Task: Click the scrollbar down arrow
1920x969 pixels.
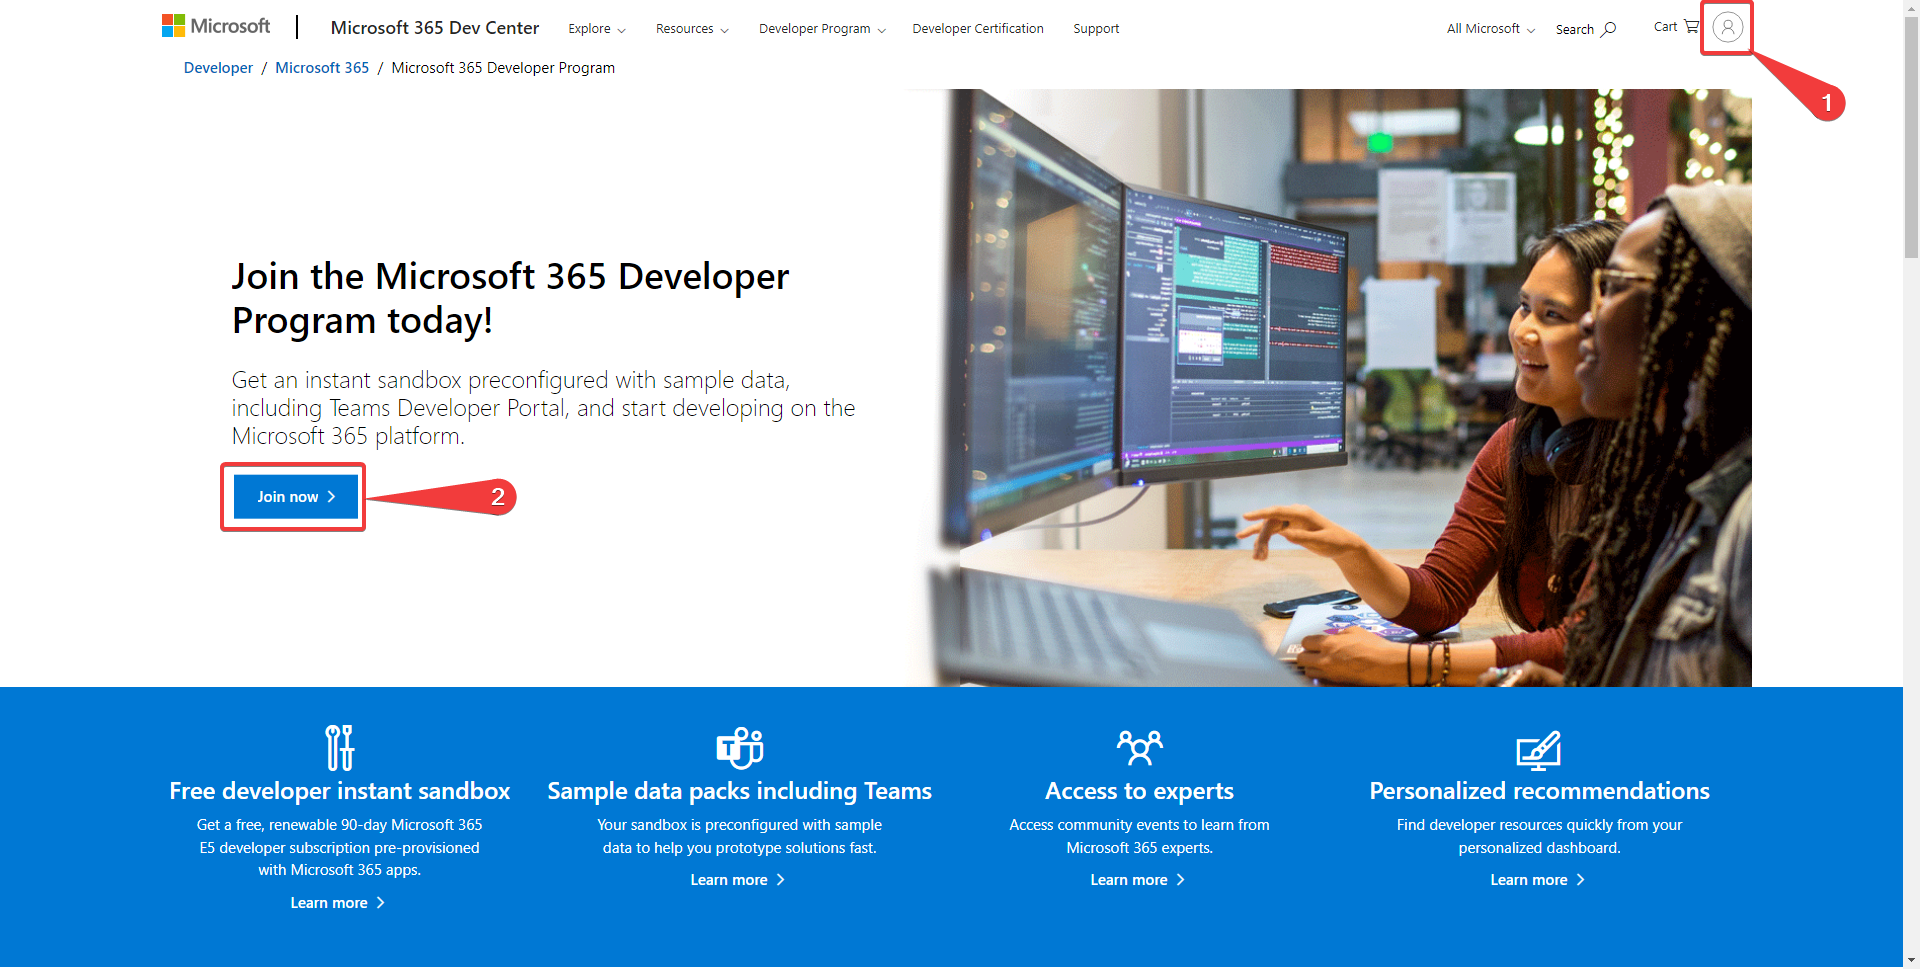Action: tap(1911, 960)
